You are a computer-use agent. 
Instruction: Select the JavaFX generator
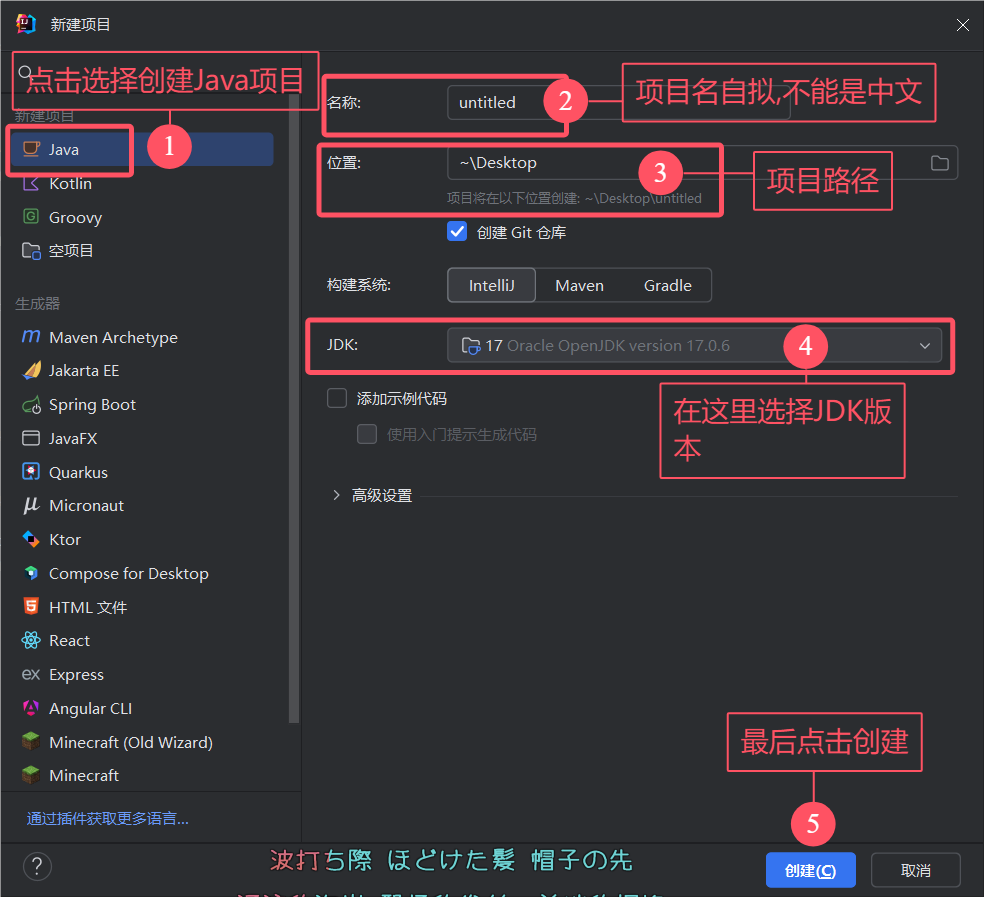84,438
